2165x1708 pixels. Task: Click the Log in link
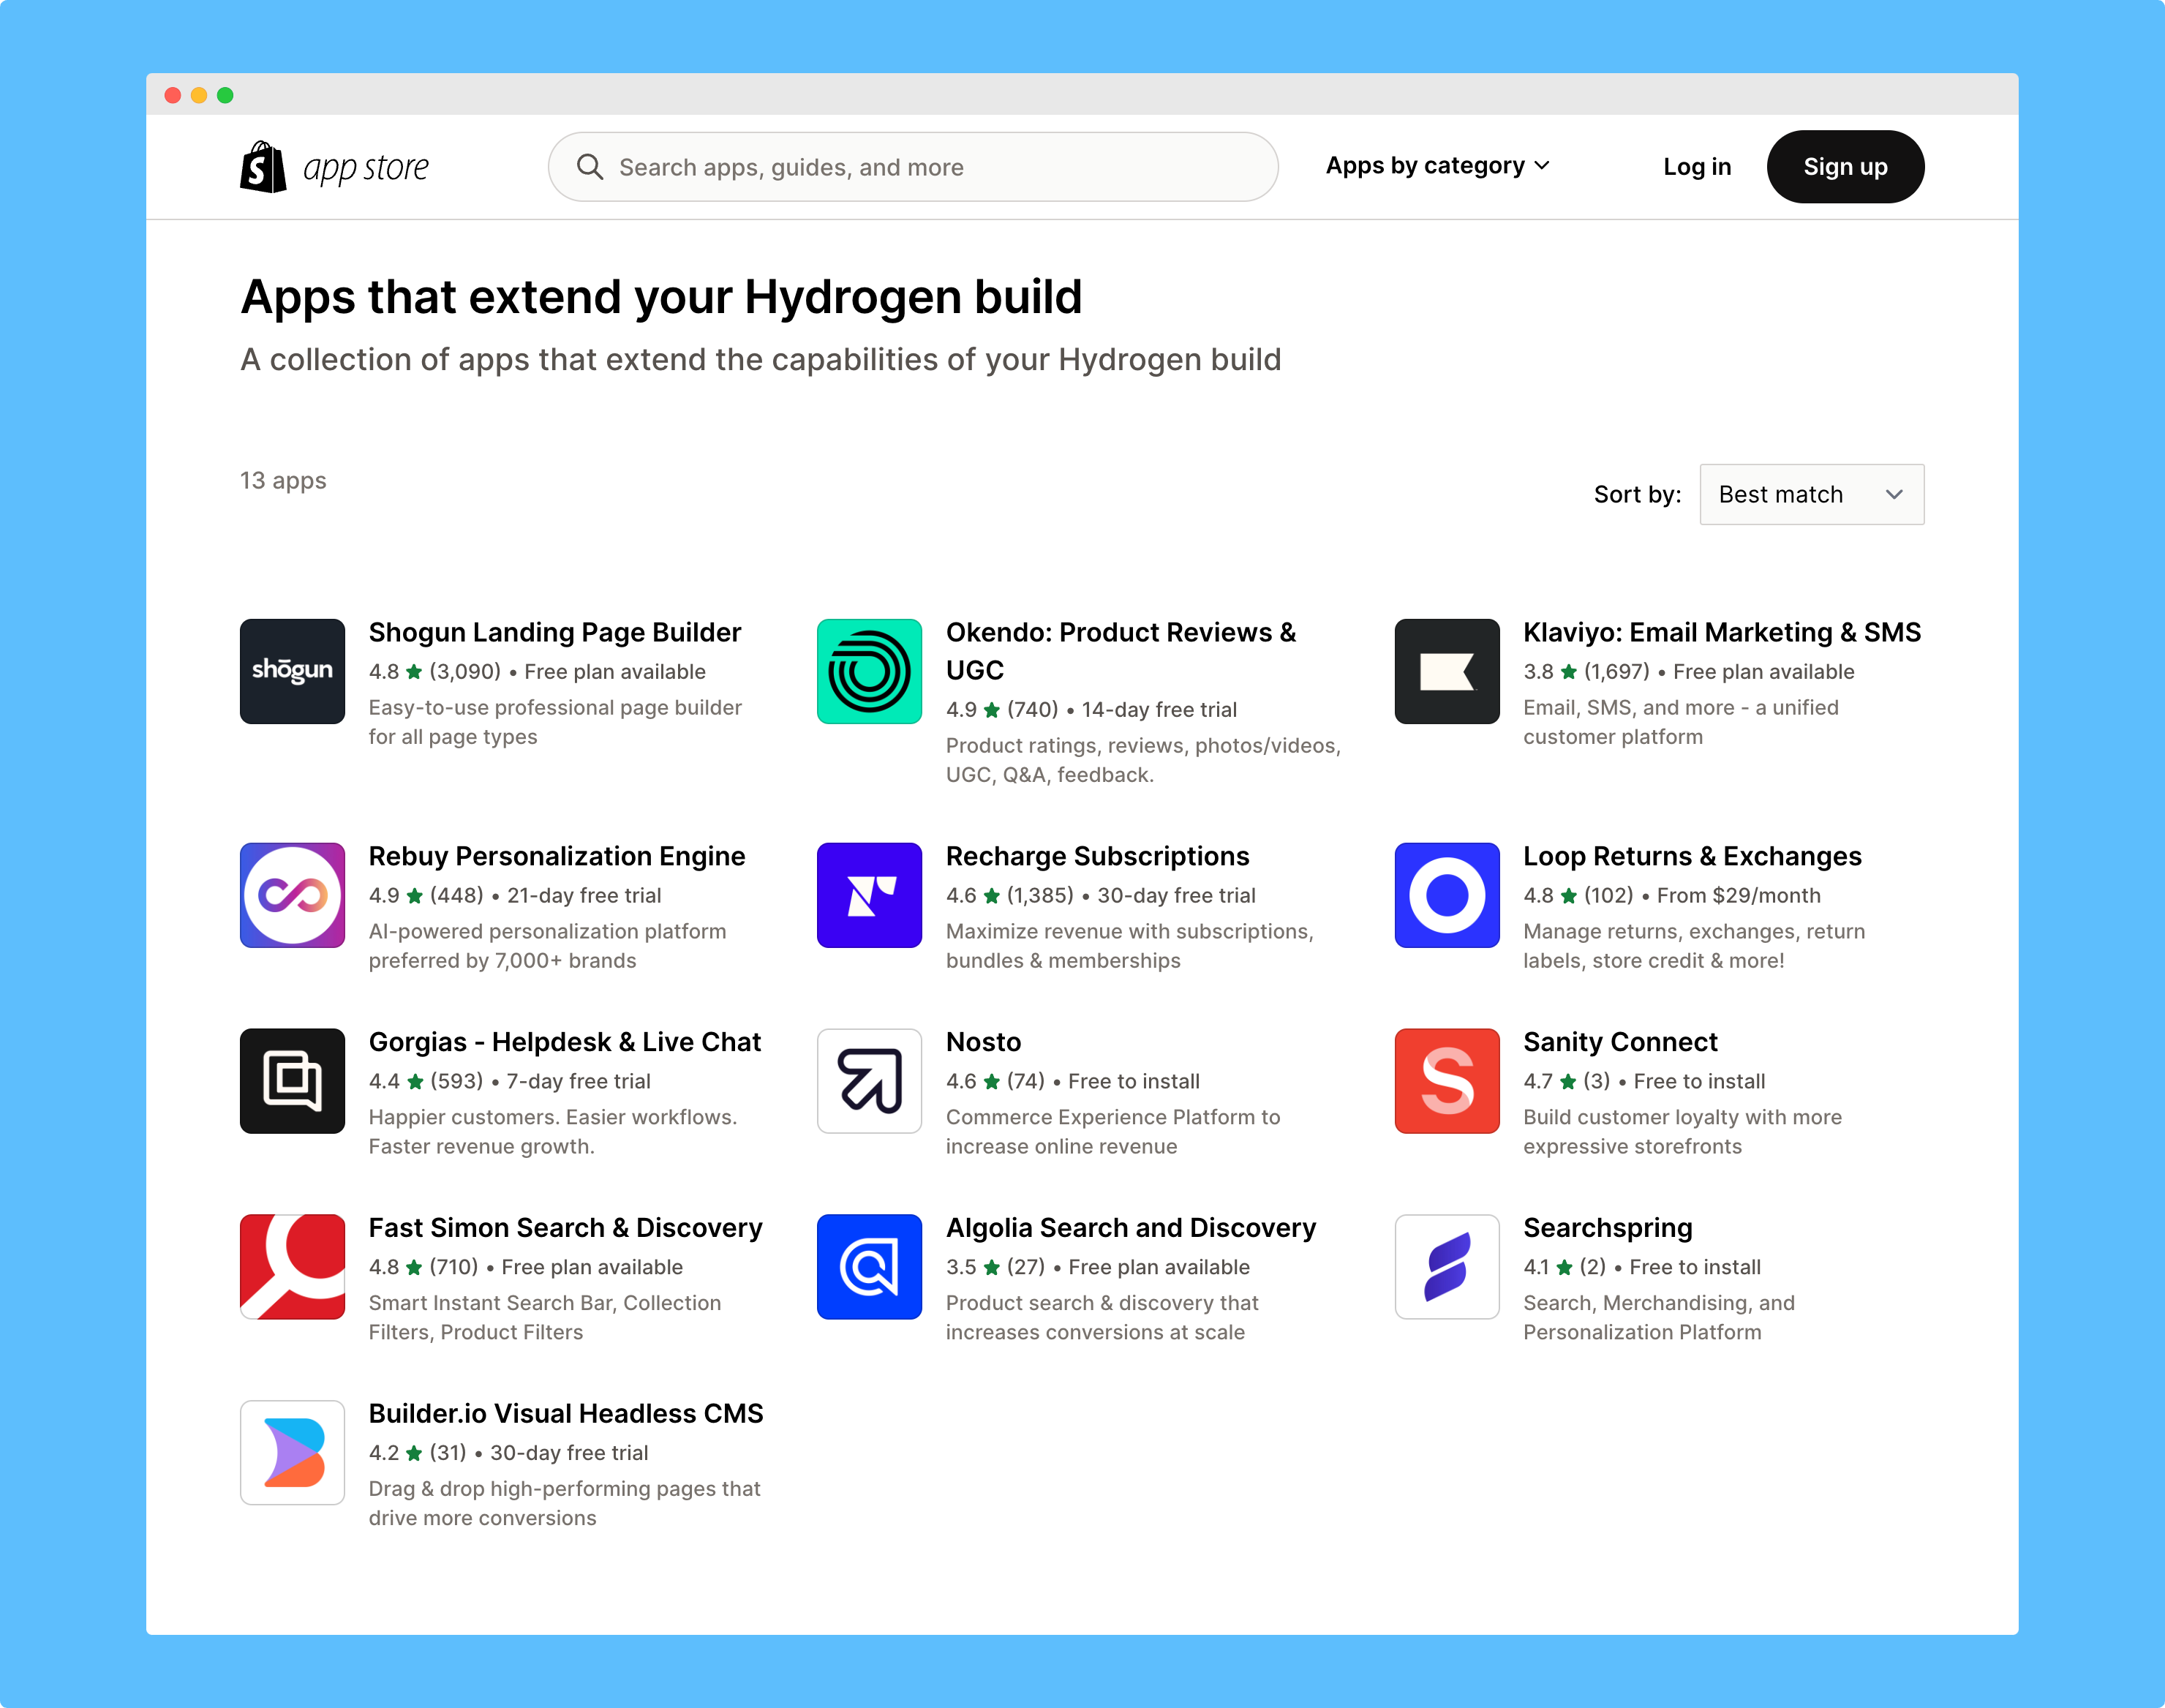click(1696, 167)
